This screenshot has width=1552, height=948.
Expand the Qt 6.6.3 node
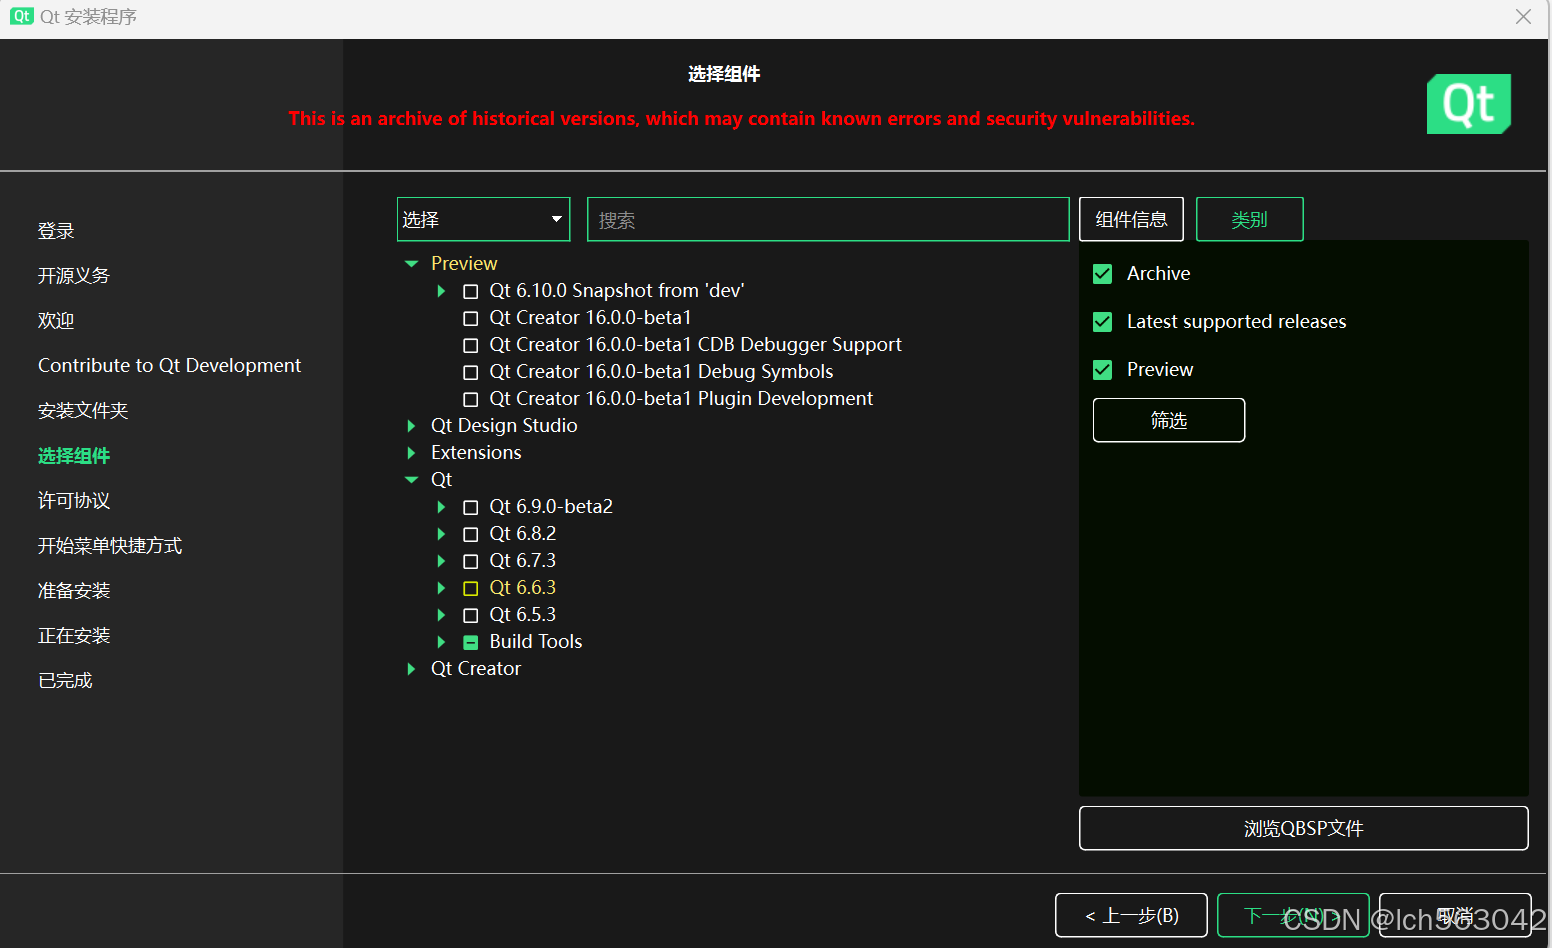pyautogui.click(x=441, y=588)
